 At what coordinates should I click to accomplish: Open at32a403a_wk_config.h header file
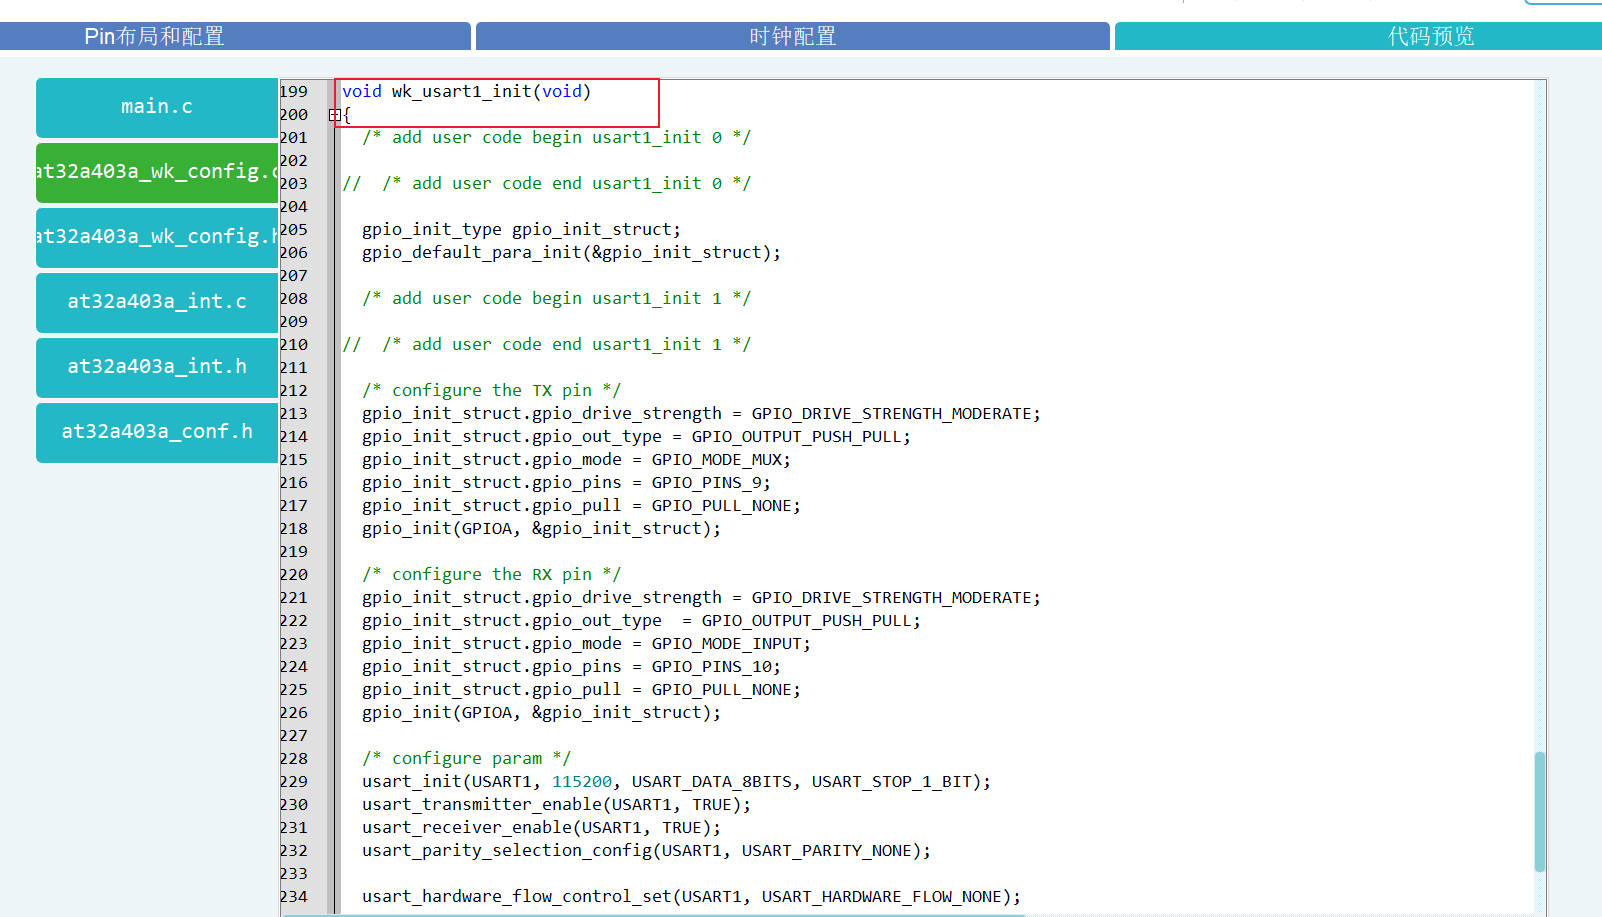pyautogui.click(x=157, y=237)
